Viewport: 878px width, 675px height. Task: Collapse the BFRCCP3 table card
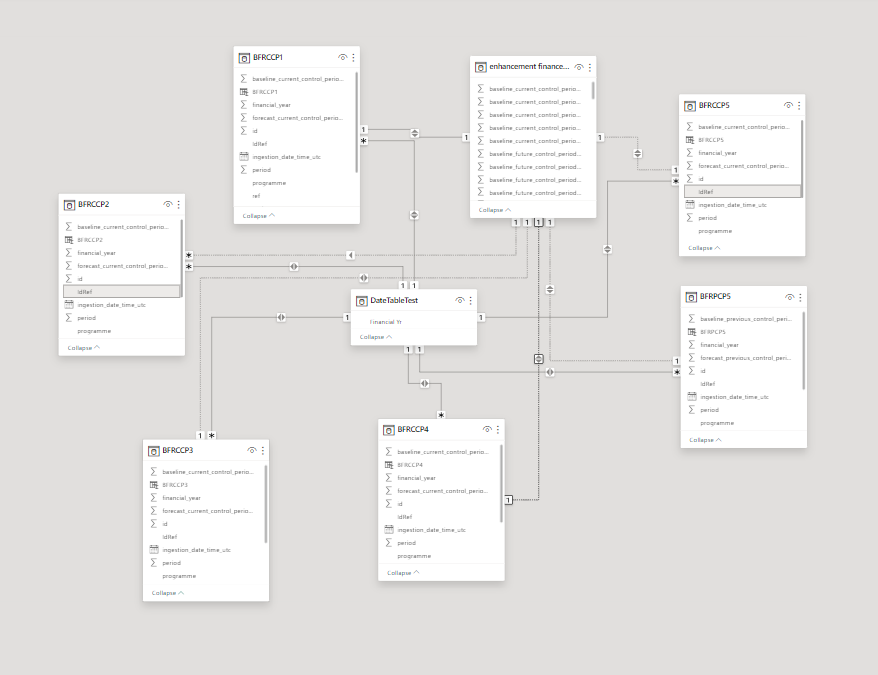pos(168,593)
